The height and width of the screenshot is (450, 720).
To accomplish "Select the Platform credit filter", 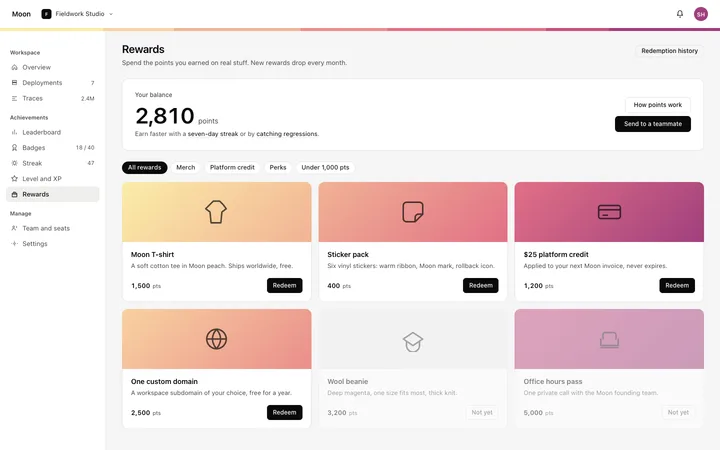I will 232,168.
